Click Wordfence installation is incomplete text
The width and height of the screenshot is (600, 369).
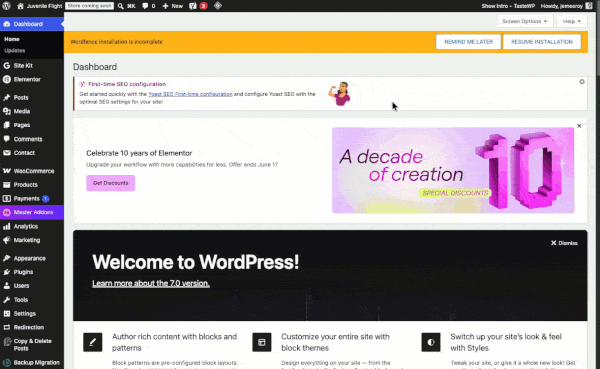coord(117,42)
